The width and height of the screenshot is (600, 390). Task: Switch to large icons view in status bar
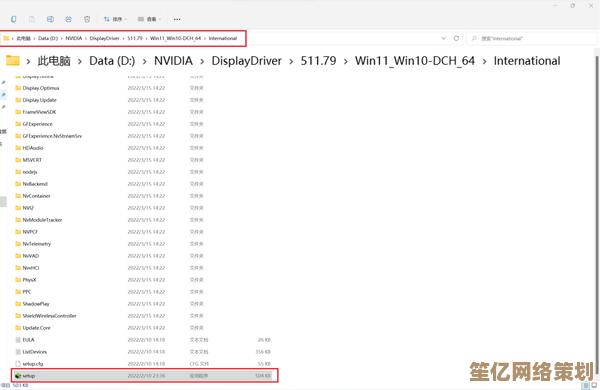[594, 385]
